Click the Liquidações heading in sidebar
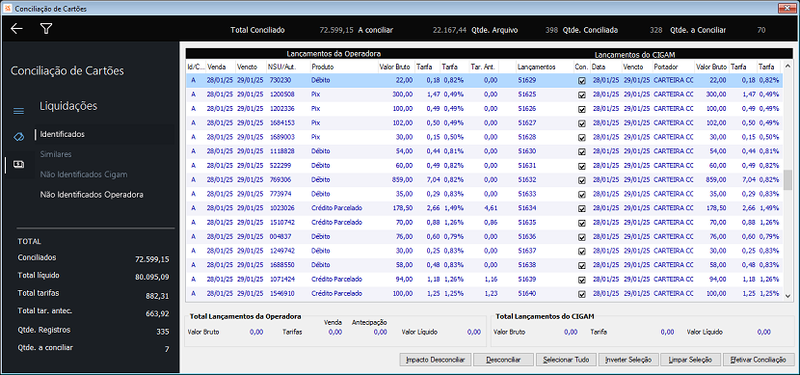 click(x=68, y=107)
